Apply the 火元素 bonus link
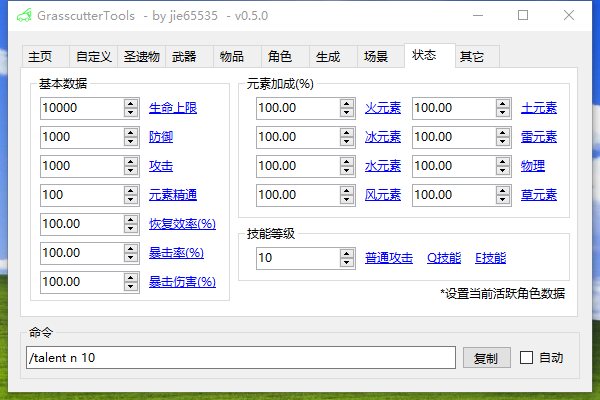This screenshot has height=400, width=600. [x=382, y=108]
